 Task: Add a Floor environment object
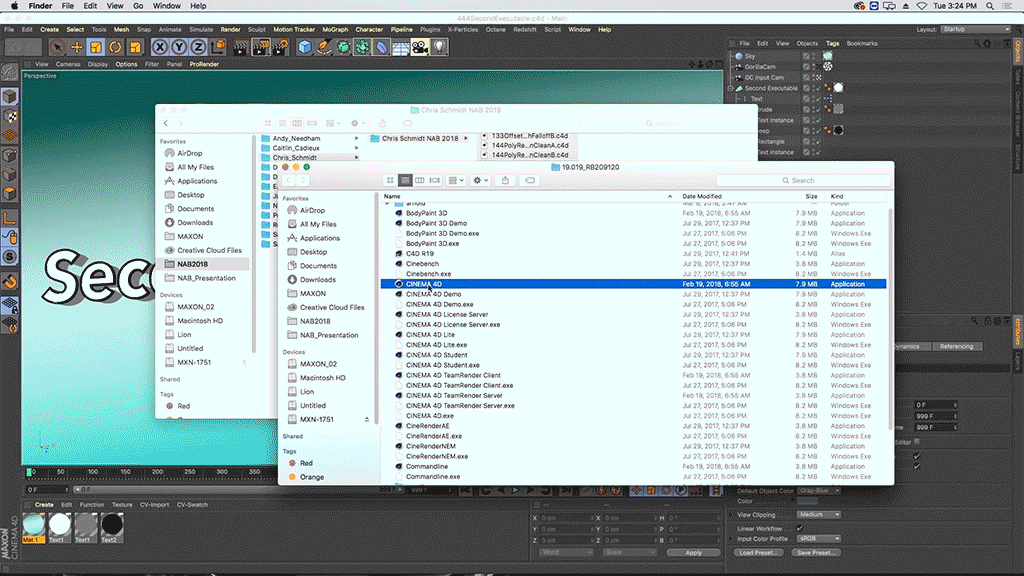(x=401, y=47)
